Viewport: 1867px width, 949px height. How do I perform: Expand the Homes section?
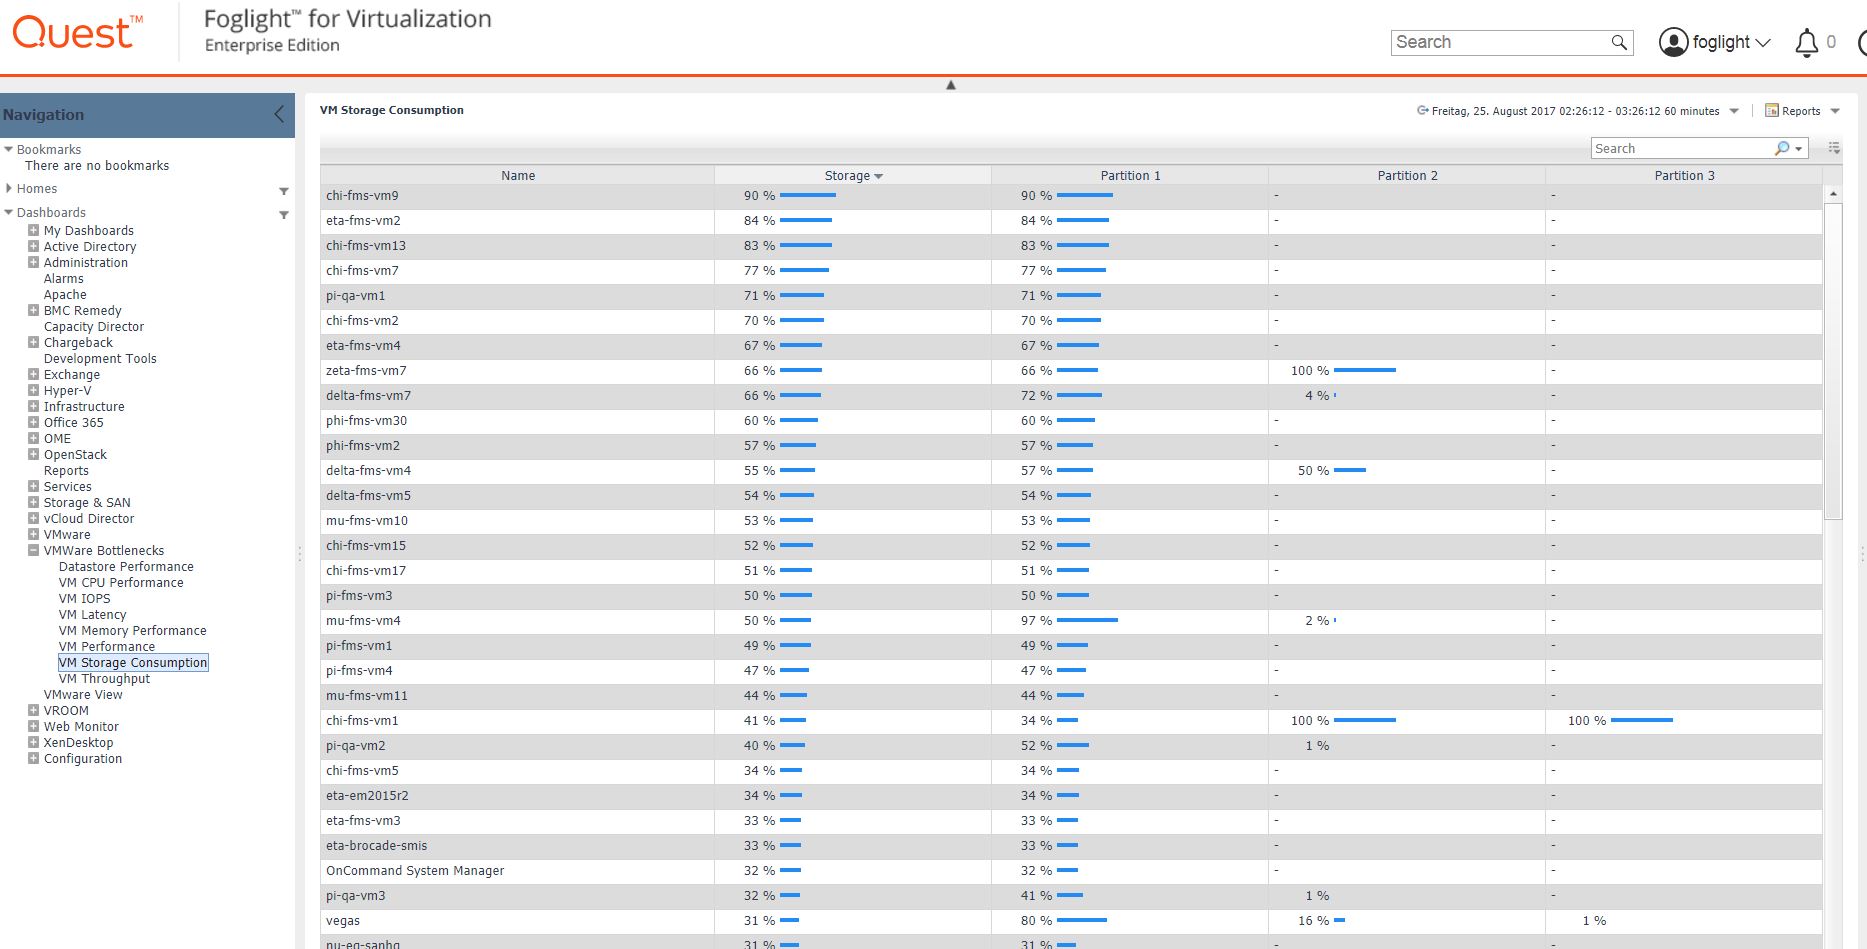8,188
